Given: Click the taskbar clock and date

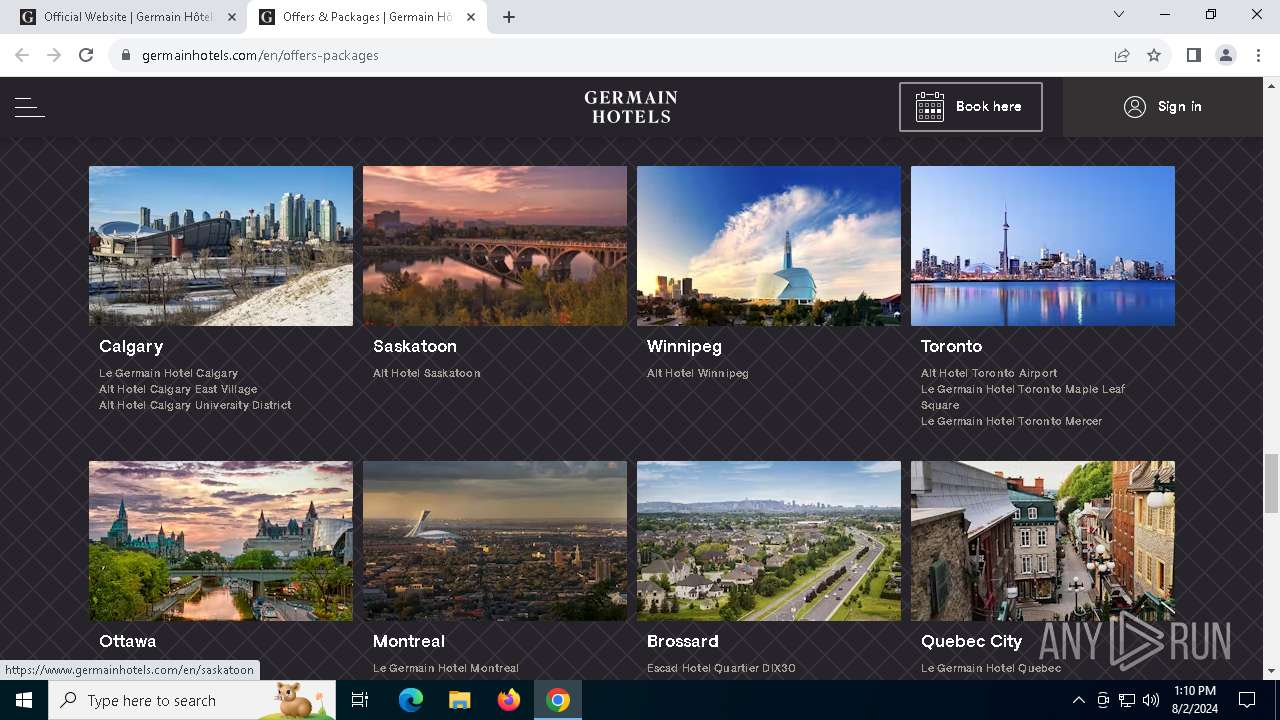Looking at the screenshot, I should [x=1194, y=700].
